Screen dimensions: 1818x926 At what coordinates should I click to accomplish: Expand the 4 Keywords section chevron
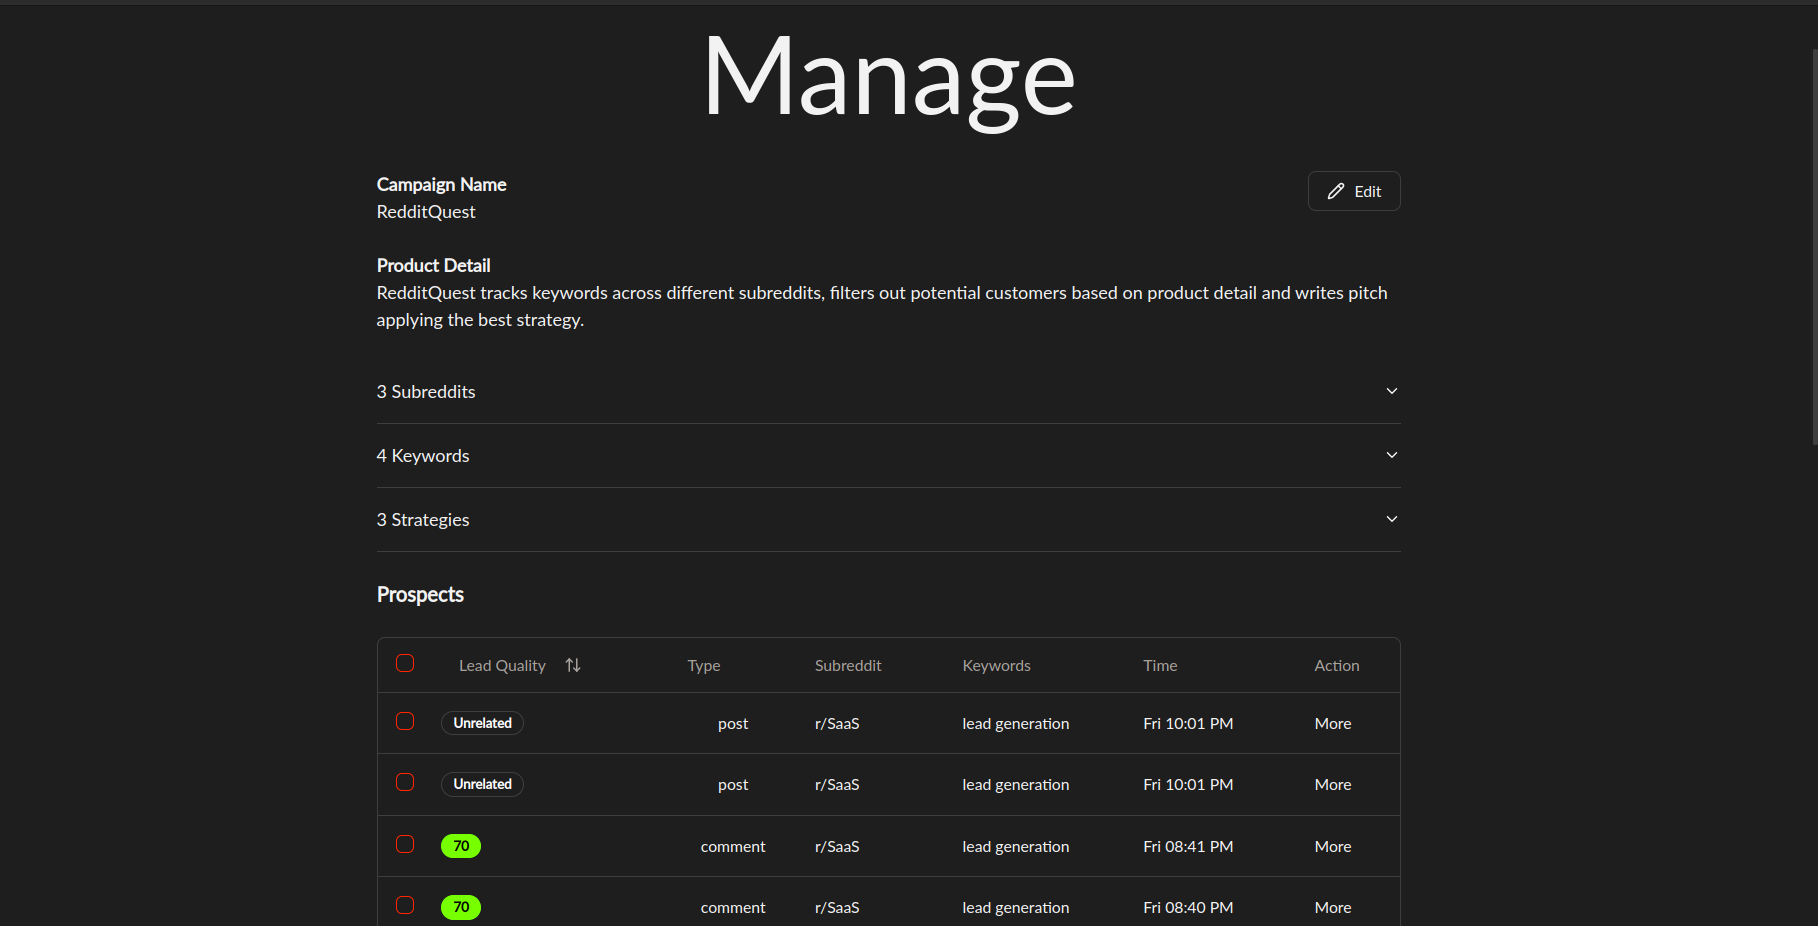tap(1391, 455)
